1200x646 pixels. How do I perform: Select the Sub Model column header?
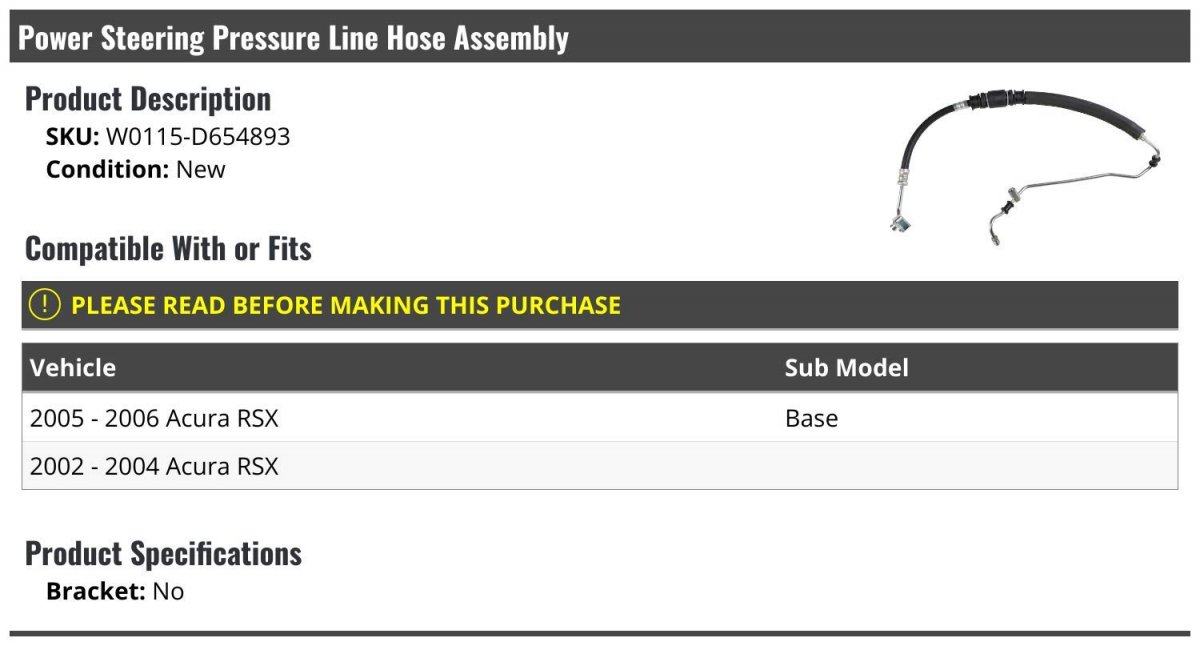coord(846,367)
